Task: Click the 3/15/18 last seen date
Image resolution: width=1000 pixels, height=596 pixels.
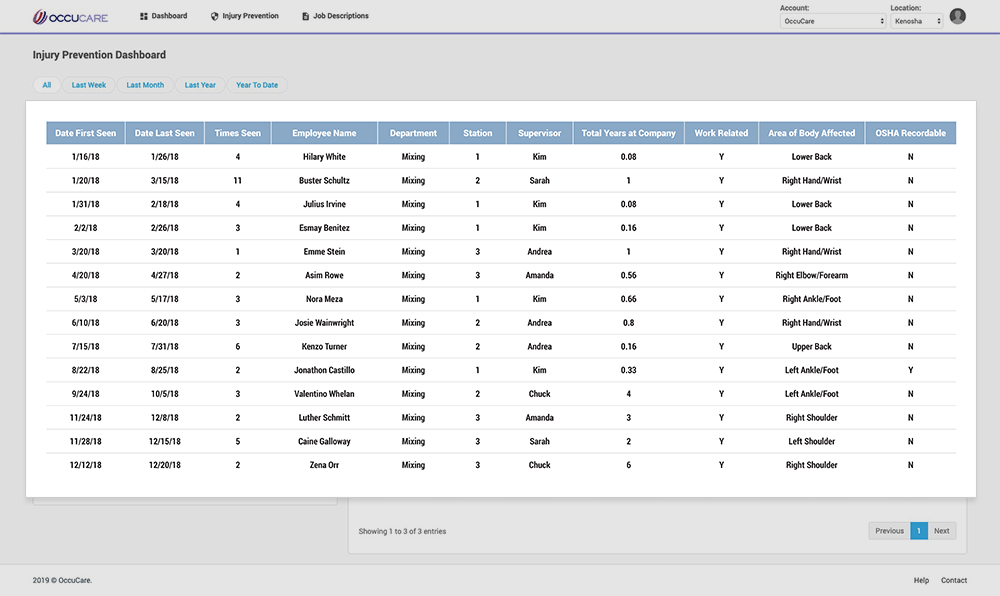Action: (x=165, y=180)
